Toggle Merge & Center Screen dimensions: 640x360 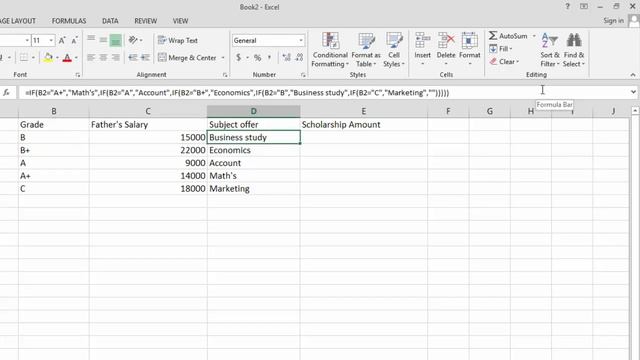click(x=187, y=58)
